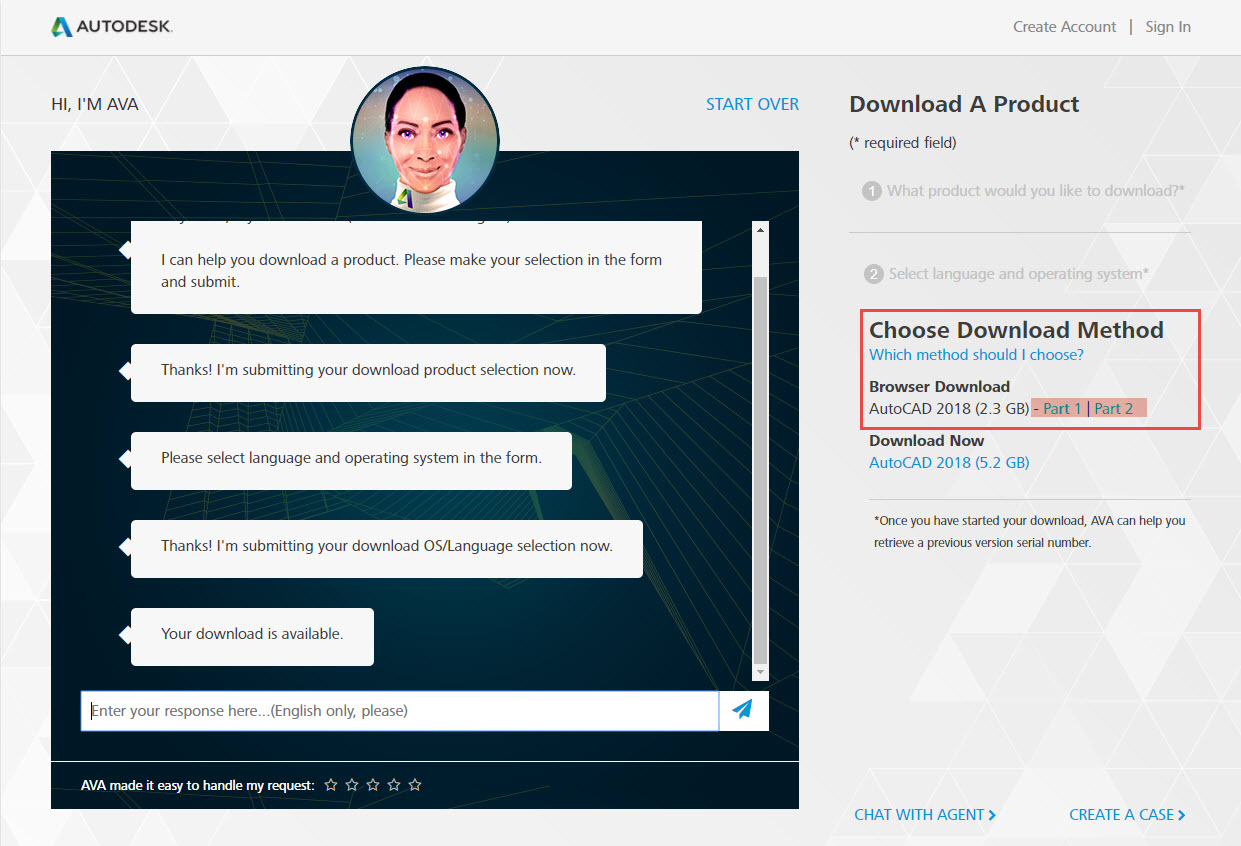Click 'Download A Product' heading
The image size is (1241, 846).
pos(964,104)
